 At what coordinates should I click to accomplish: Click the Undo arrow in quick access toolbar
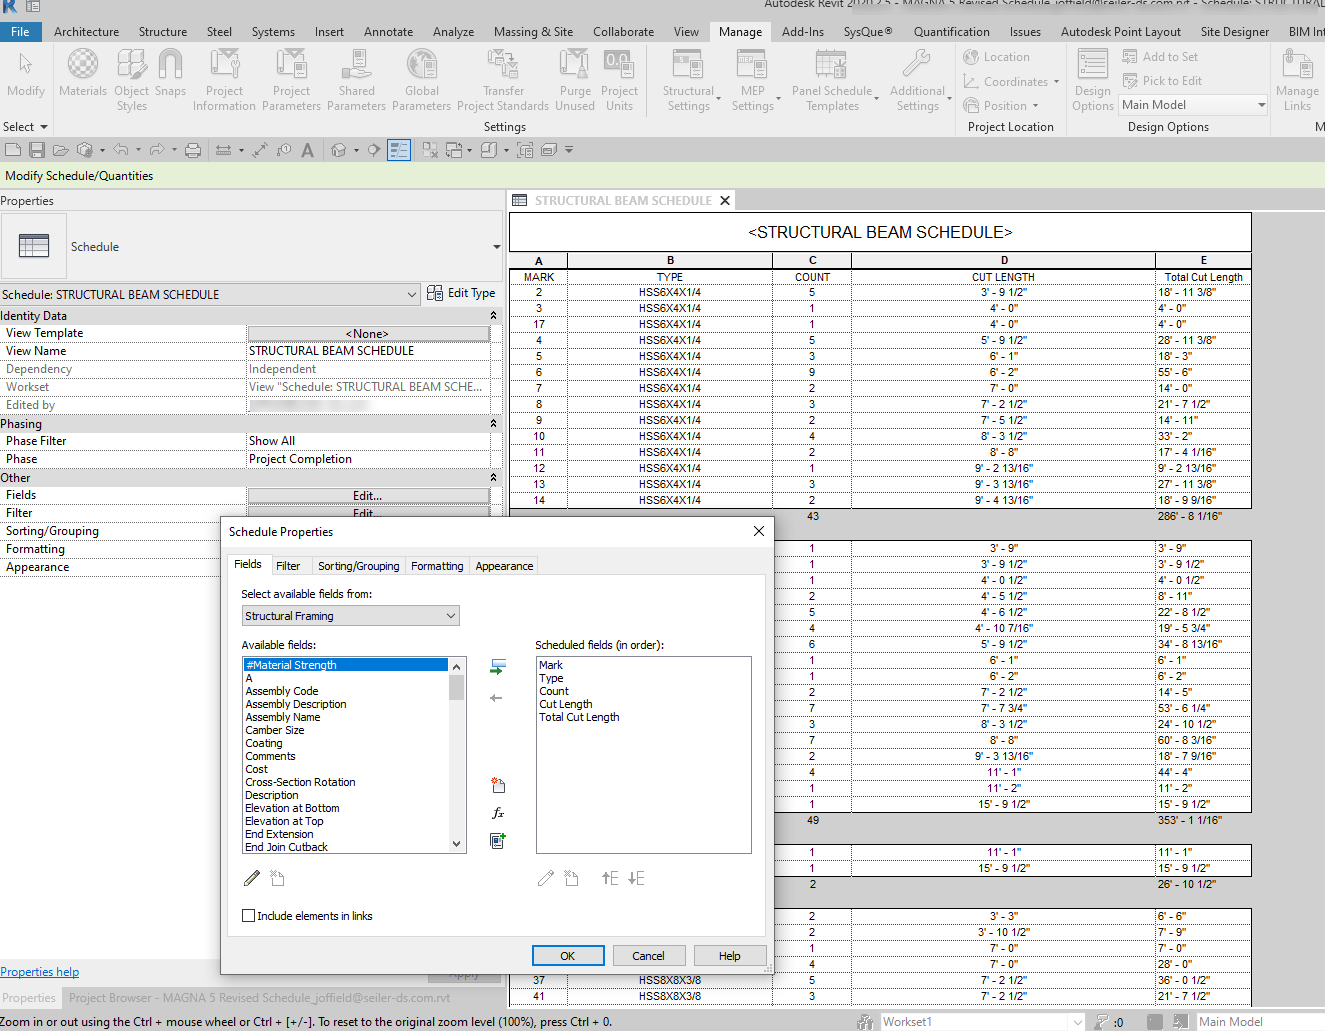point(121,150)
